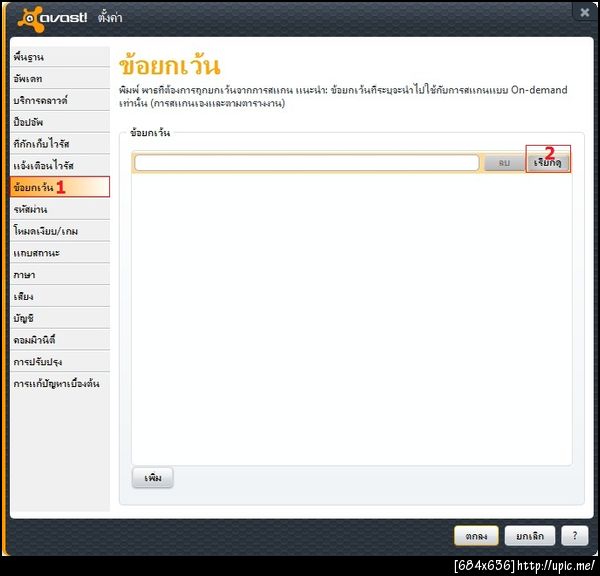
Task: Go to the บัญชี section
Action: coord(60,318)
